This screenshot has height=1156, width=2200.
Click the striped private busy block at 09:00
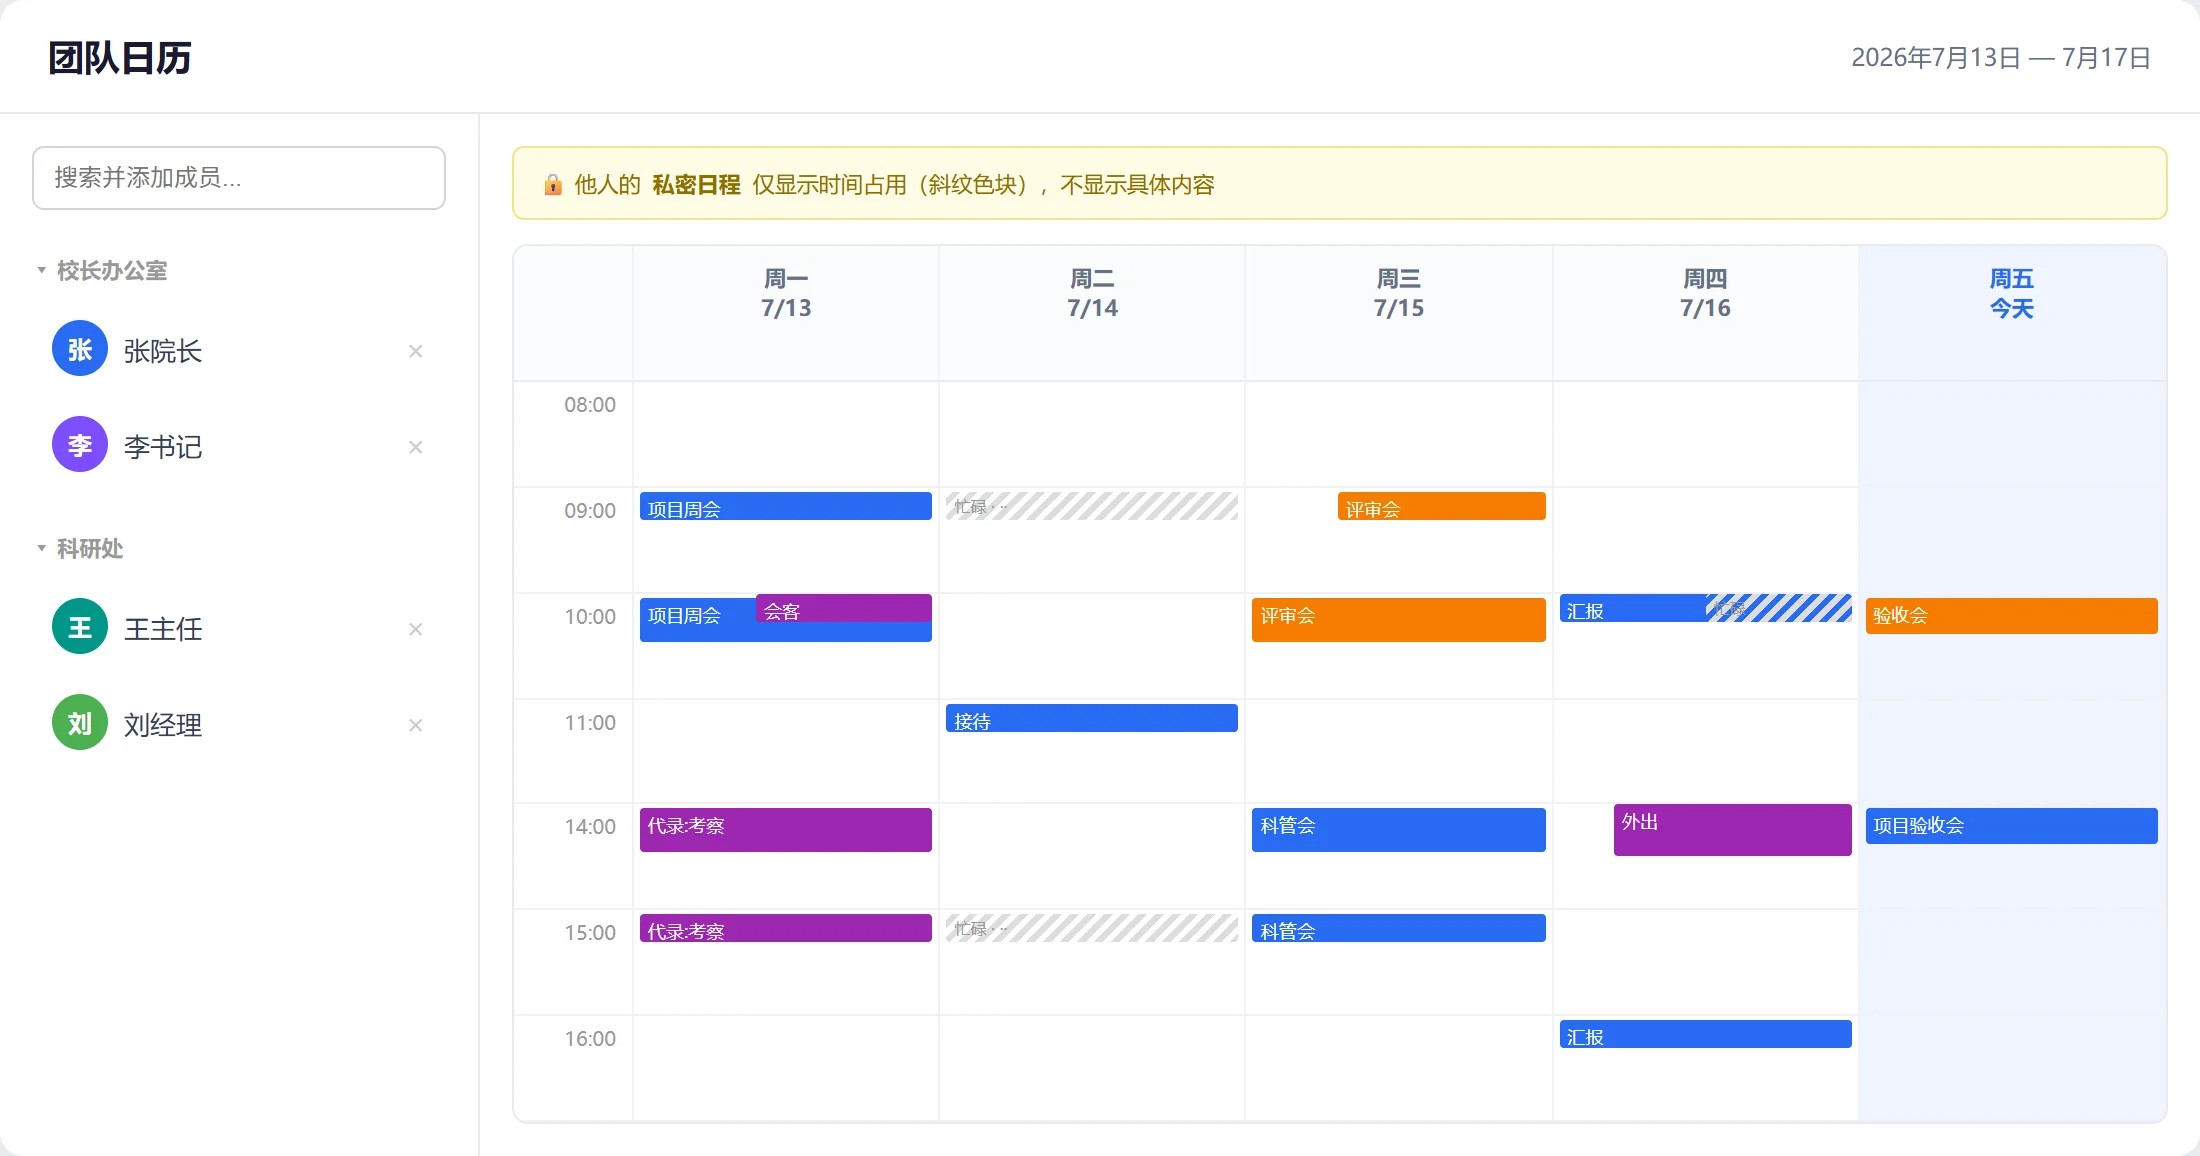1092,506
